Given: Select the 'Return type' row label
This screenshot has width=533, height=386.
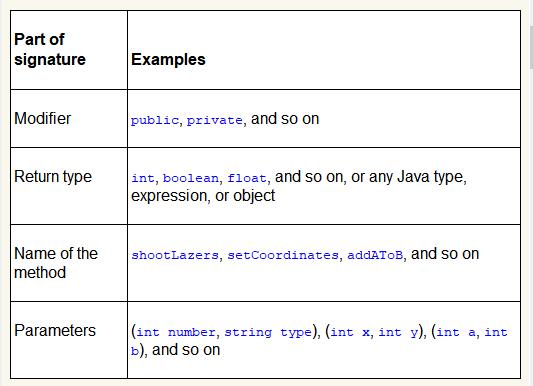Looking at the screenshot, I should tap(53, 177).
